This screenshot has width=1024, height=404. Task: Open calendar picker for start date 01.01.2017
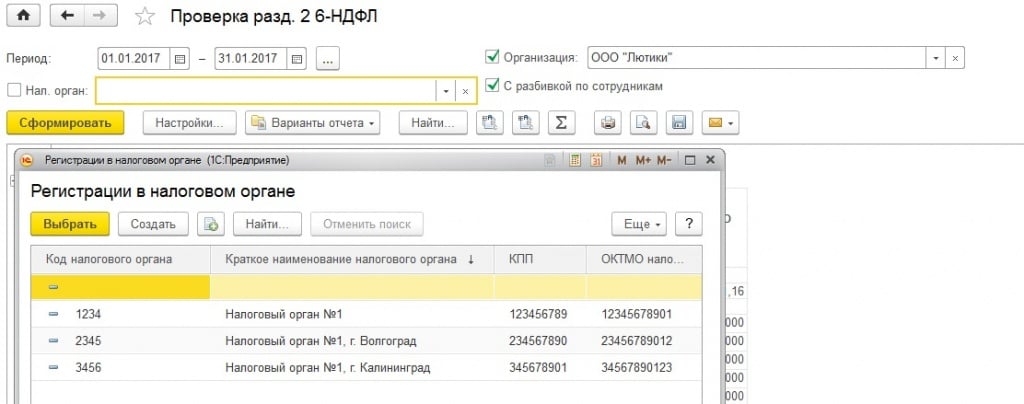[180, 58]
